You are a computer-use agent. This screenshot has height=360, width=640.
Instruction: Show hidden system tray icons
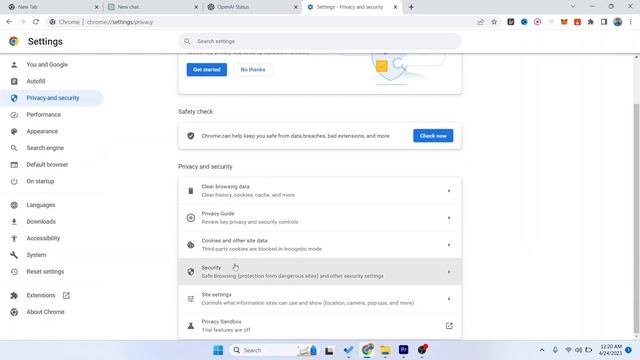coord(542,350)
